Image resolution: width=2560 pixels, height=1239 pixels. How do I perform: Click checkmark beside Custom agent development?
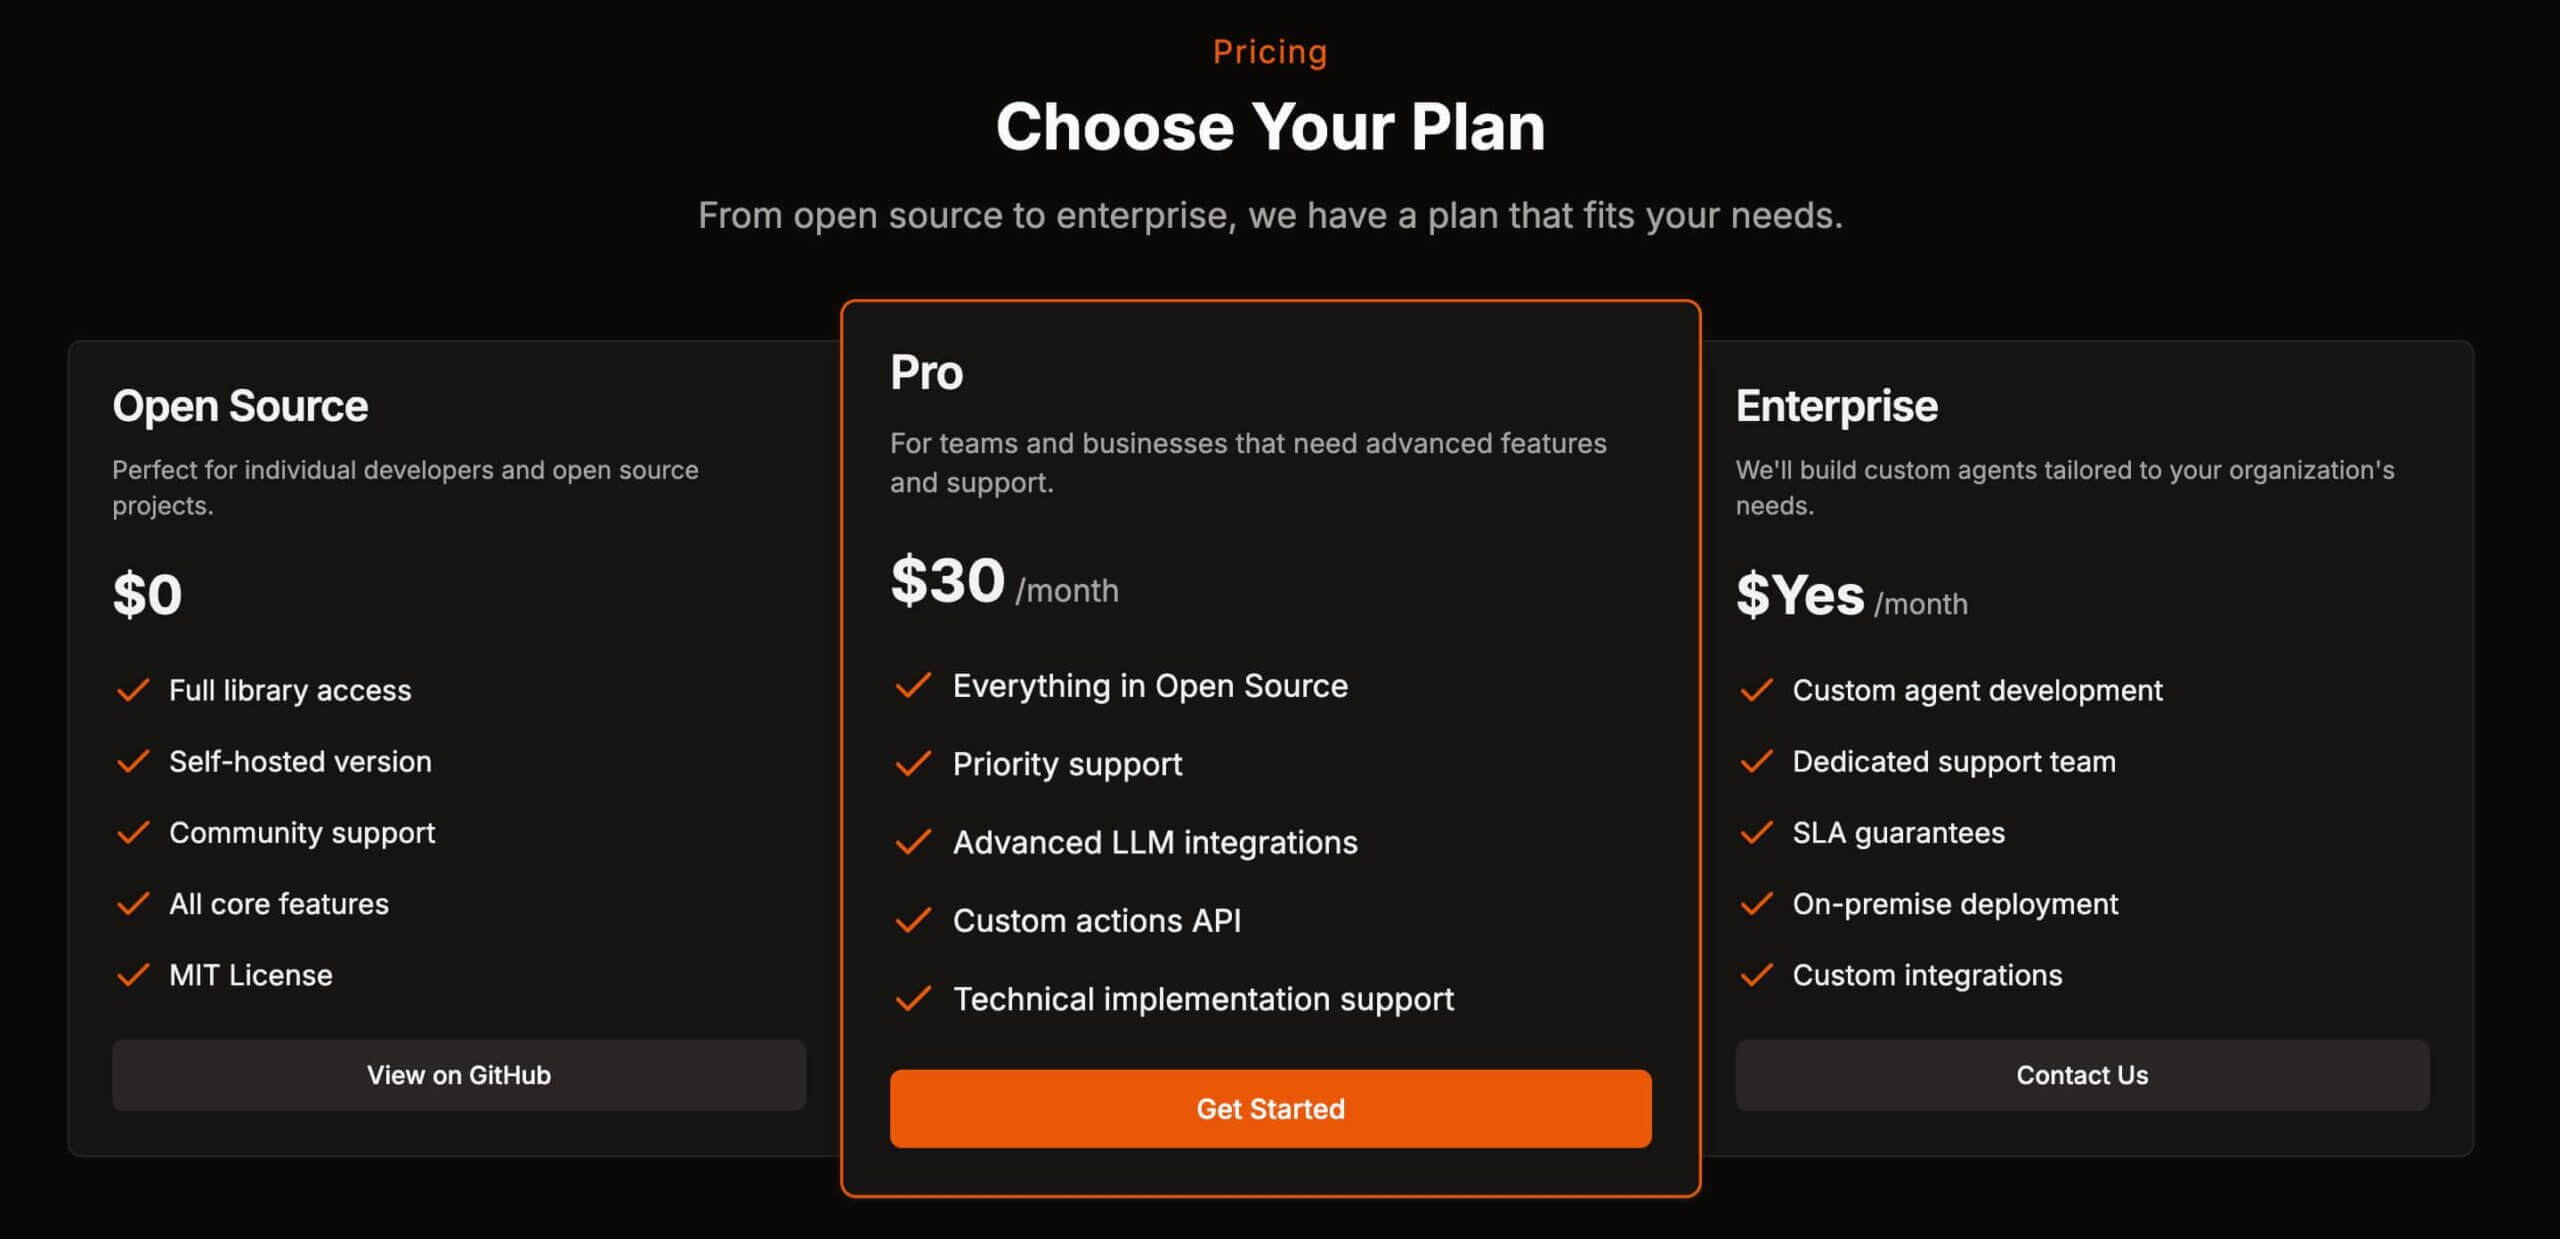pyautogui.click(x=1757, y=690)
